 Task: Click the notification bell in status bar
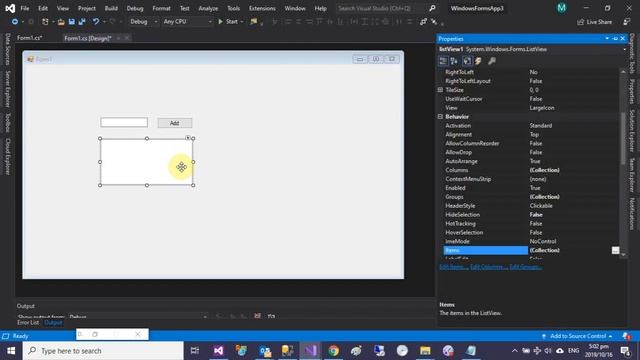click(626, 336)
